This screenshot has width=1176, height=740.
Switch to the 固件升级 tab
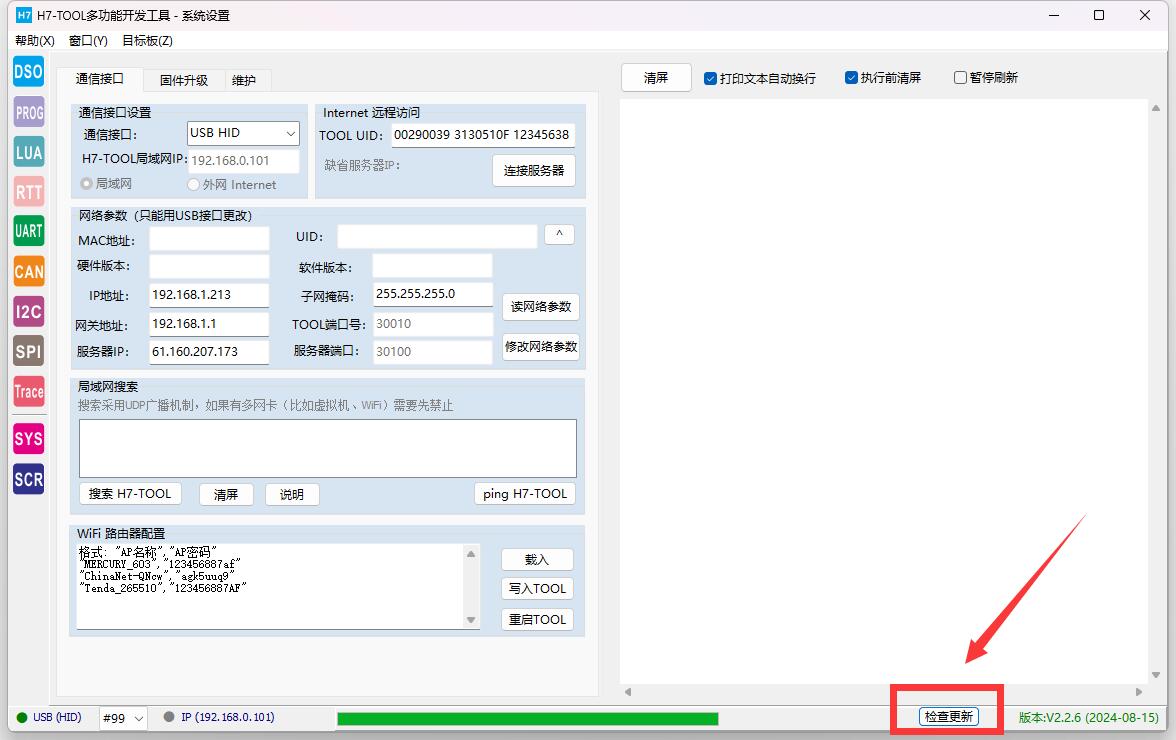(184, 80)
